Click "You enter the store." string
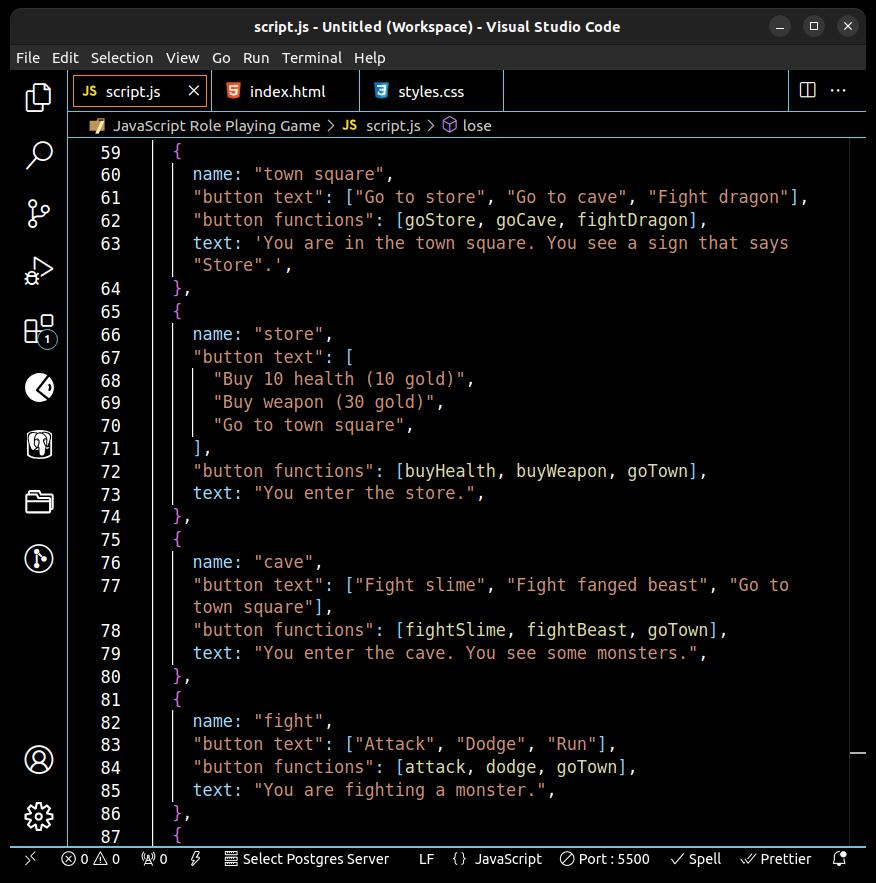Viewport: 876px width, 883px height. click(364, 493)
